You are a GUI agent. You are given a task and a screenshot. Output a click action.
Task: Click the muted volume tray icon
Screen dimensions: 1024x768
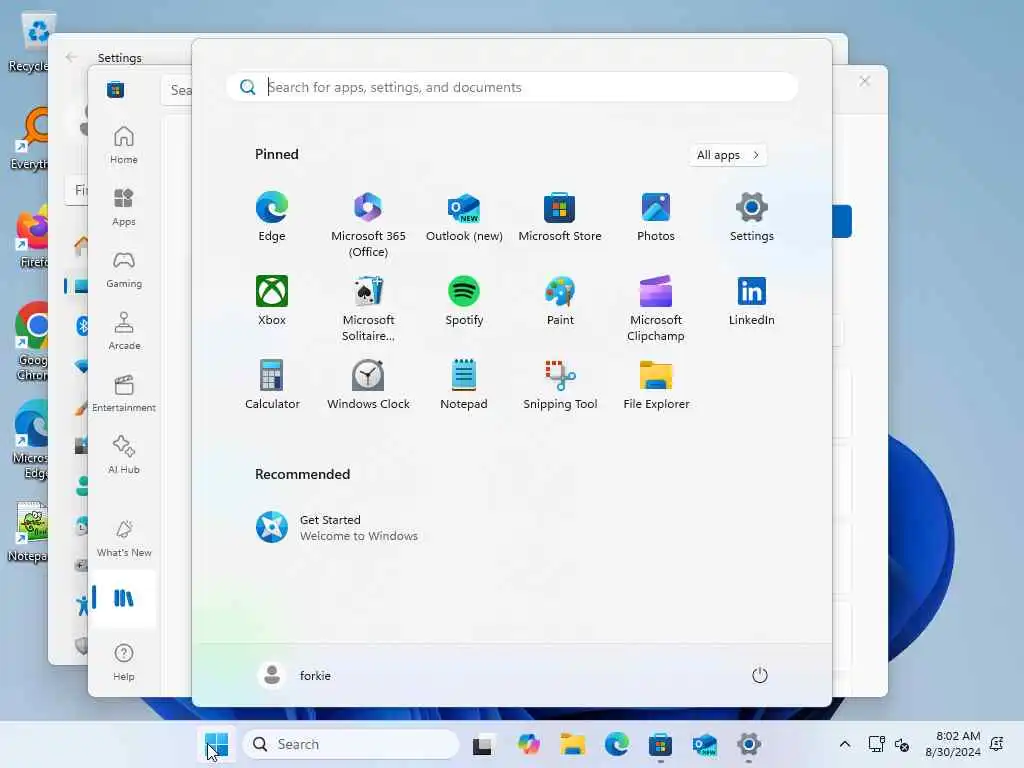pyautogui.click(x=902, y=744)
